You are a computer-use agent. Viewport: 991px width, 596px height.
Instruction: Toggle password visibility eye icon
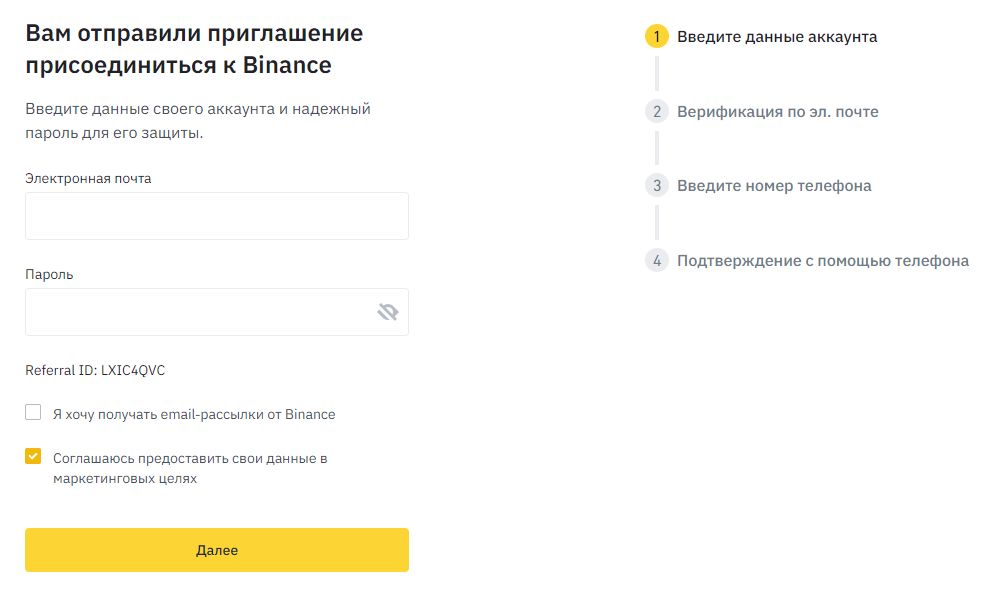click(x=387, y=312)
